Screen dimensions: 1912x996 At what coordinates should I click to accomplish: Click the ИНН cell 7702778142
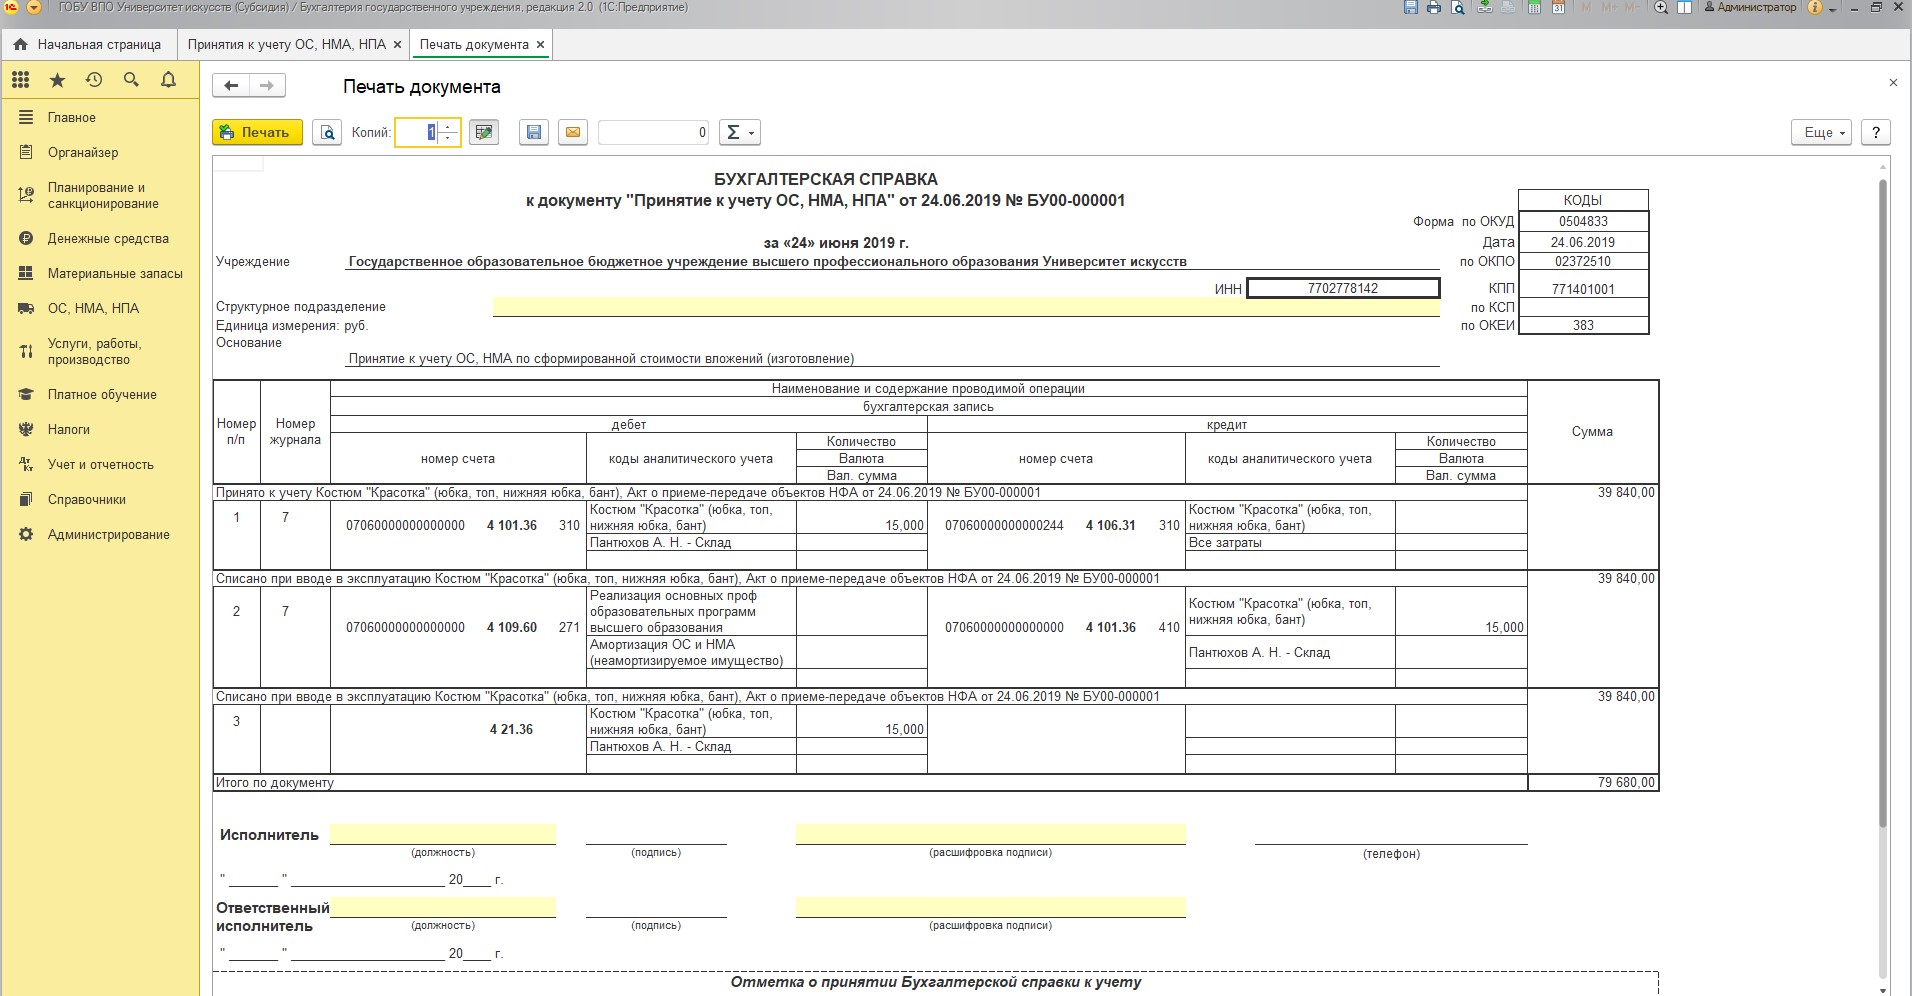point(1343,288)
